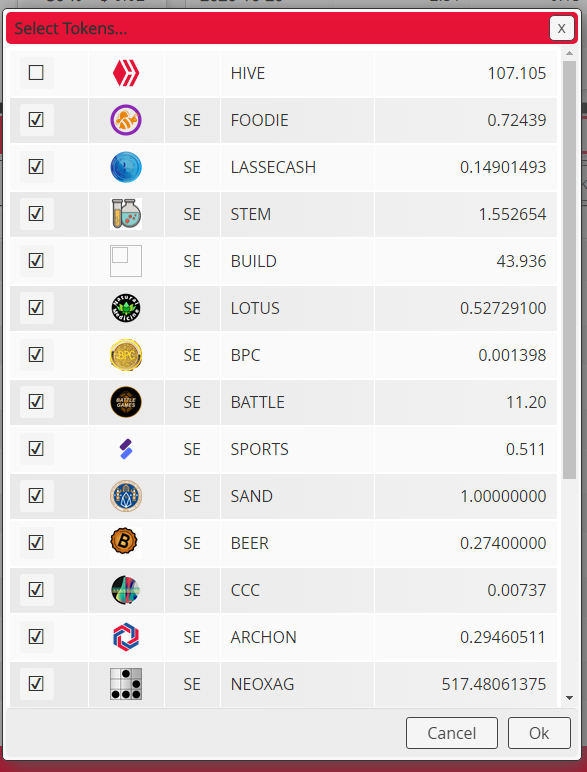This screenshot has width=587, height=772.
Task: Click the FOODIE bee token icon
Action: [126, 120]
